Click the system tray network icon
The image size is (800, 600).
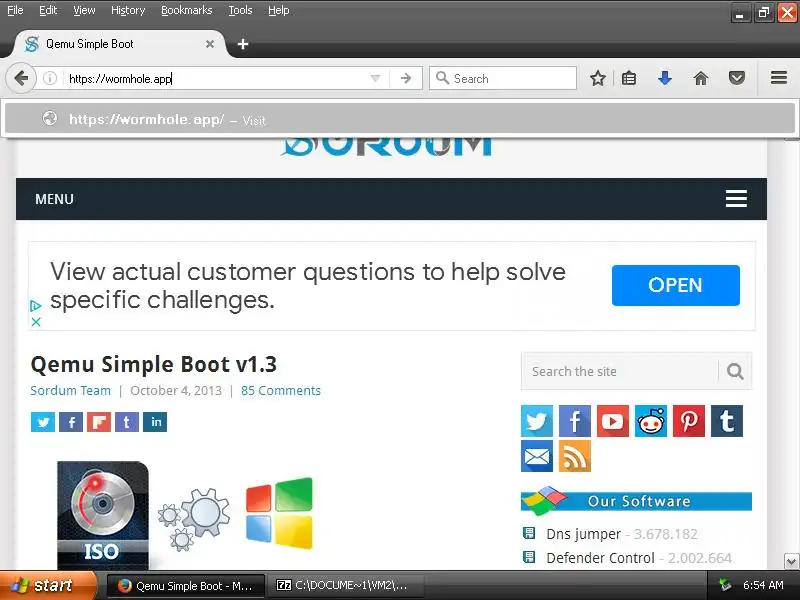[x=724, y=585]
